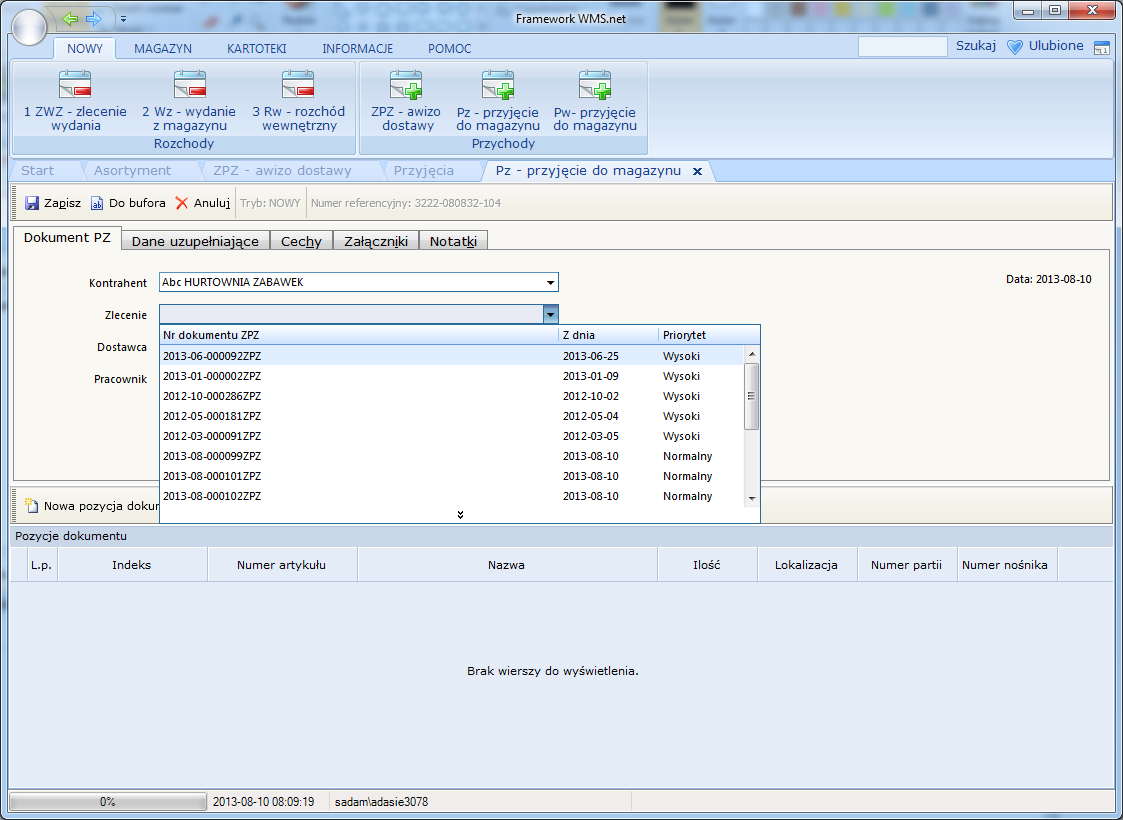Screen dimensions: 1123x820
Task: Sort positions by Lokalizacja column
Action: point(807,565)
